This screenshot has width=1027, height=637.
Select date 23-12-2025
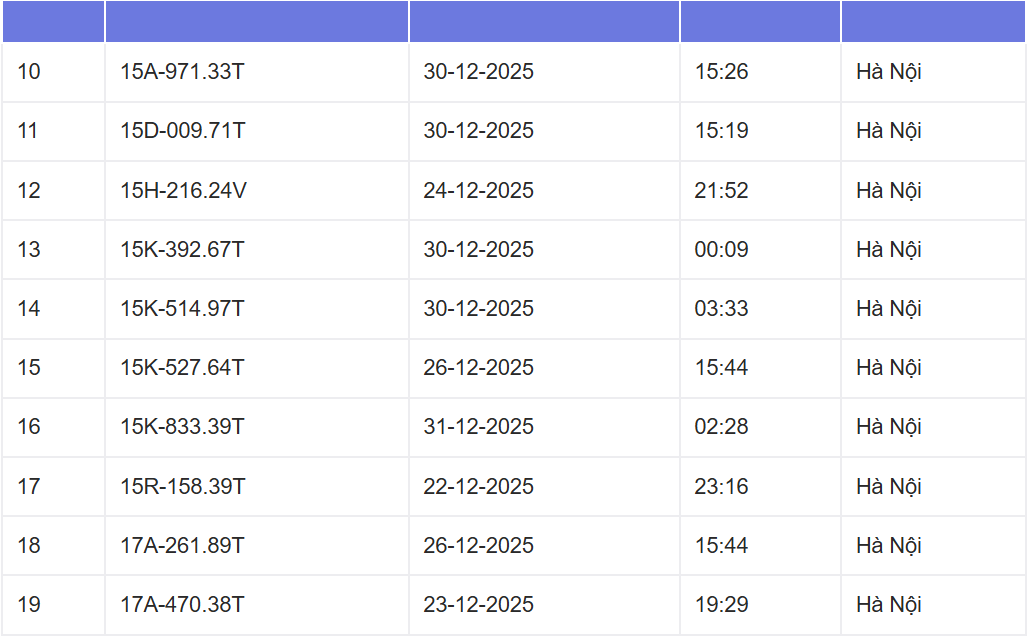[x=478, y=605]
